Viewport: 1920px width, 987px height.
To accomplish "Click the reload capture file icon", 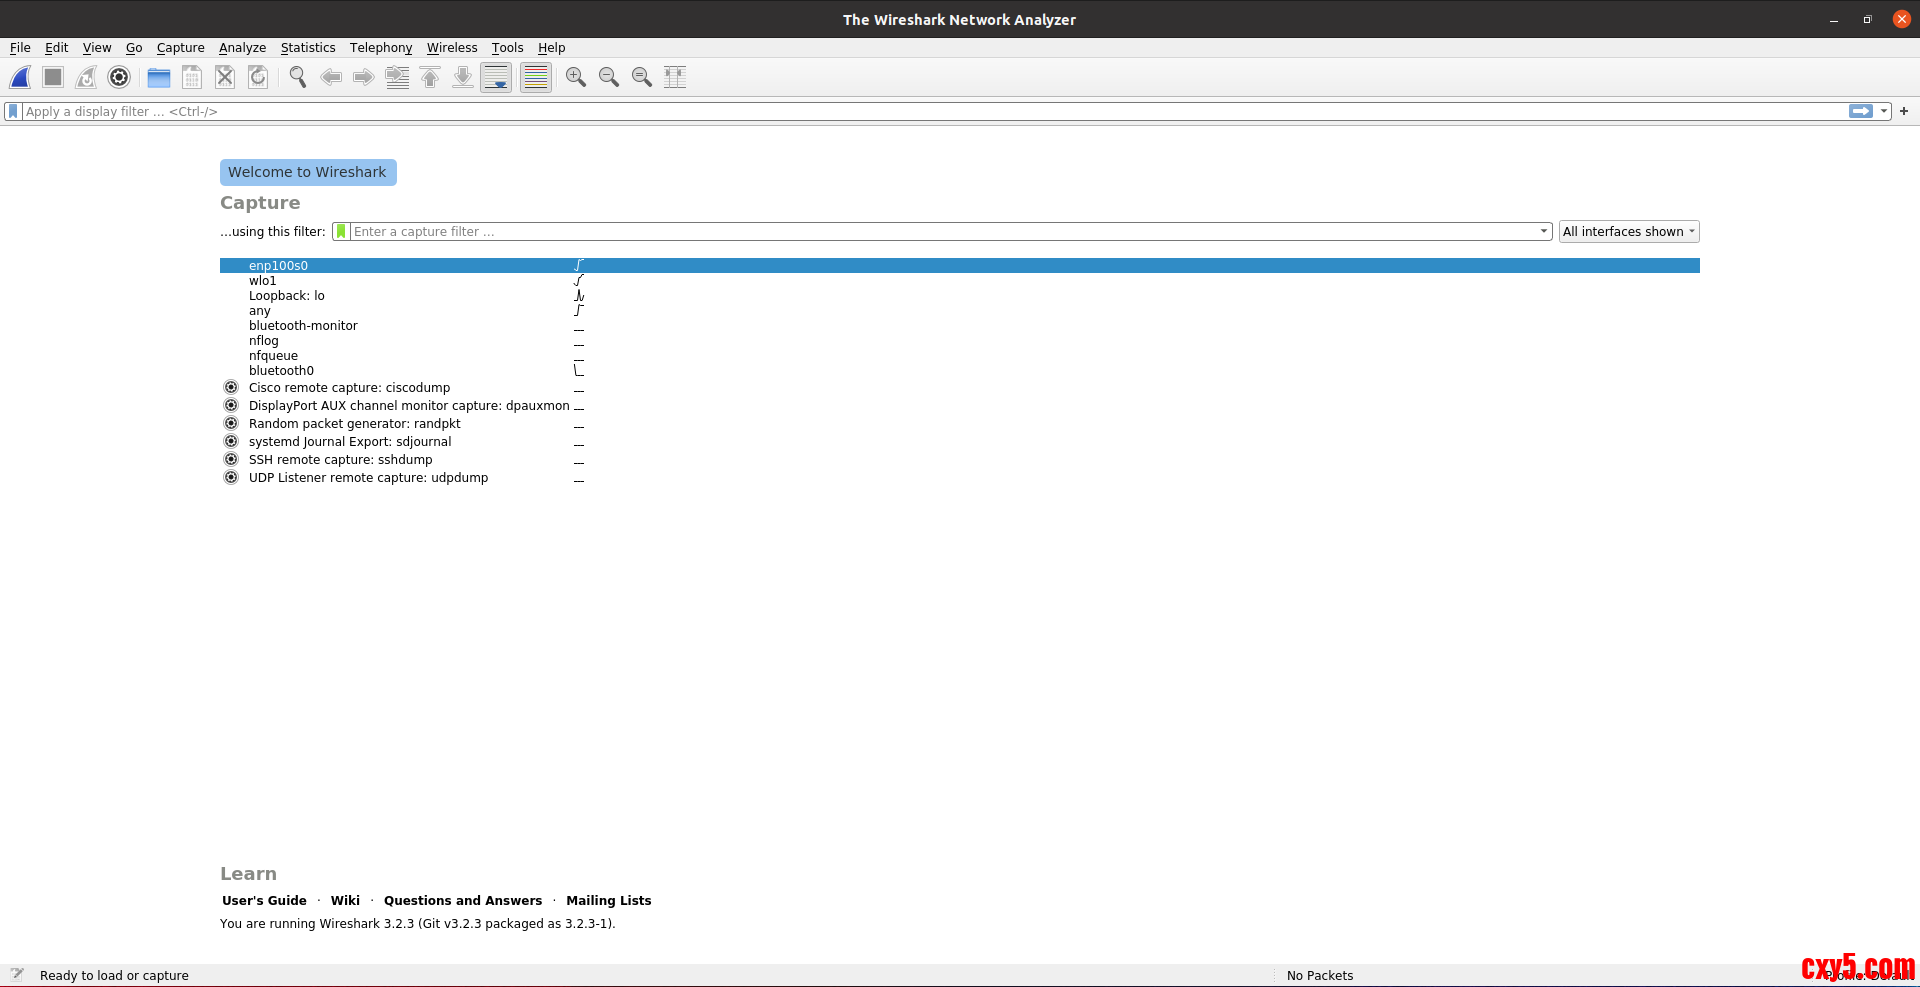I will (258, 77).
